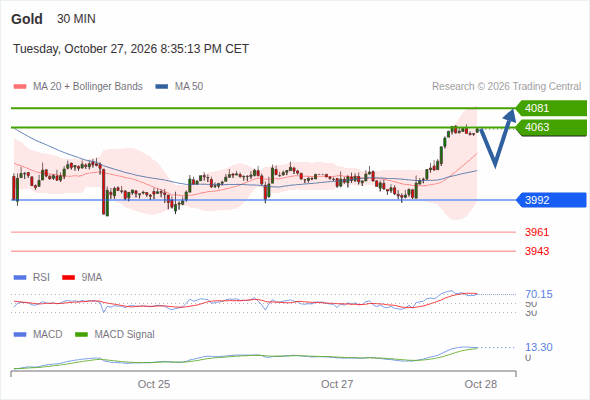Click the red 3943 support value

537,251
